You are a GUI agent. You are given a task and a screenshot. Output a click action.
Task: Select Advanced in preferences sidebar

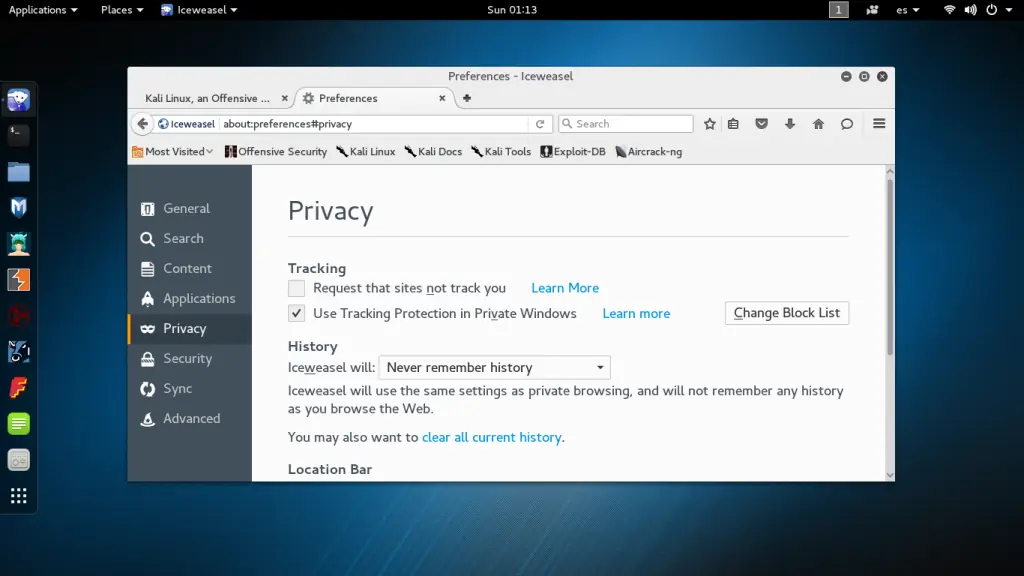pyautogui.click(x=189, y=419)
